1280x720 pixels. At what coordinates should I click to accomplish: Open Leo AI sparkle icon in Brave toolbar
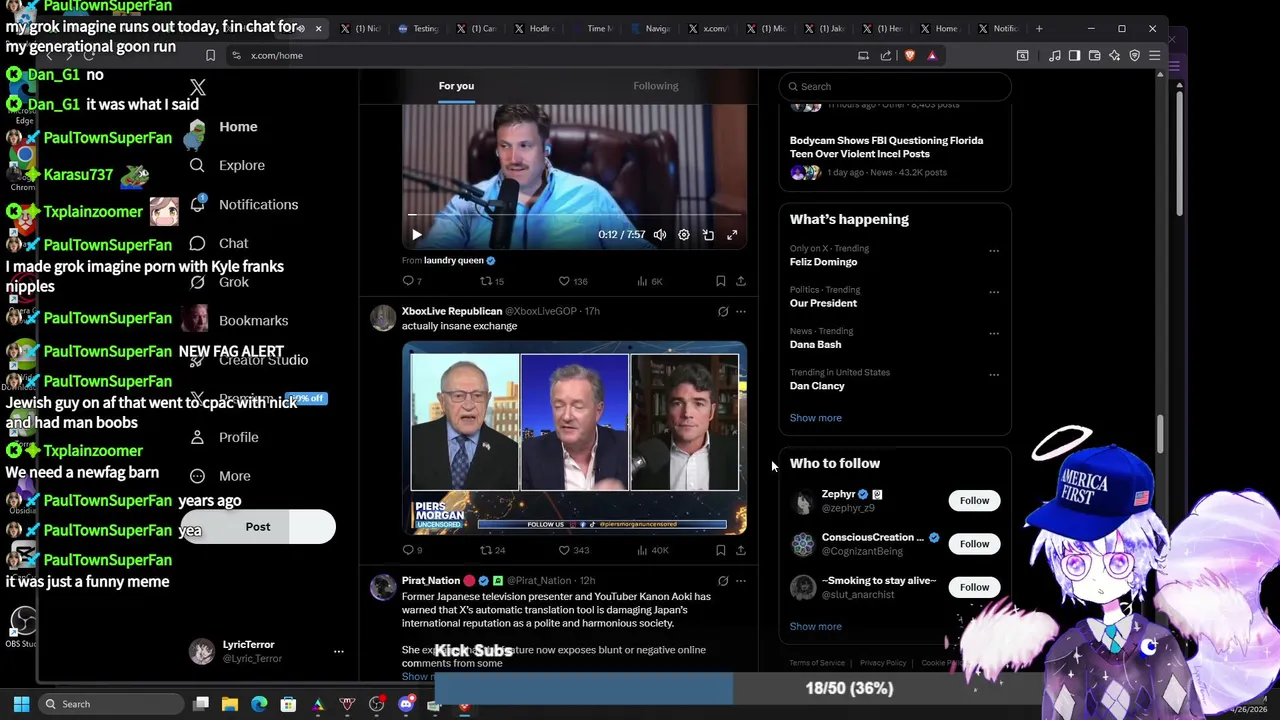1114,55
